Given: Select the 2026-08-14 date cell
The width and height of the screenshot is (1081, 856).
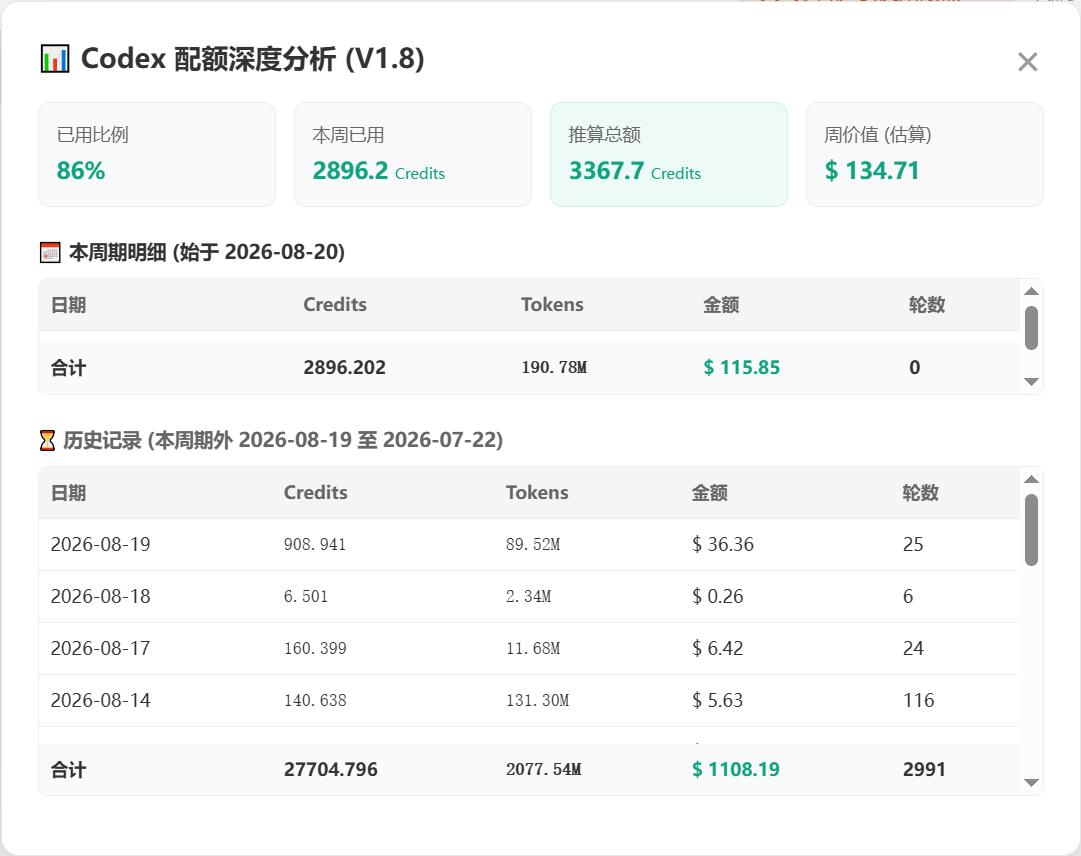Looking at the screenshot, I should (x=101, y=700).
